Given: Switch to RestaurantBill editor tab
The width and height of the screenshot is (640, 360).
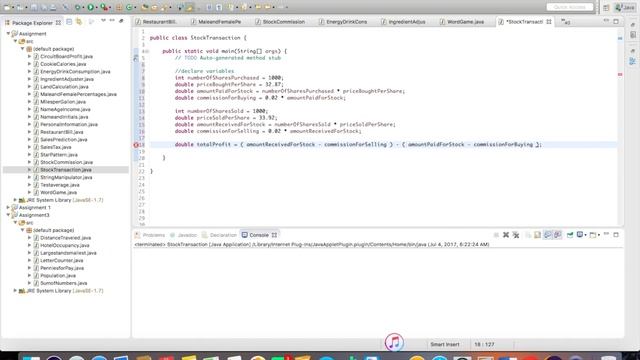Looking at the screenshot, I should (156, 22).
